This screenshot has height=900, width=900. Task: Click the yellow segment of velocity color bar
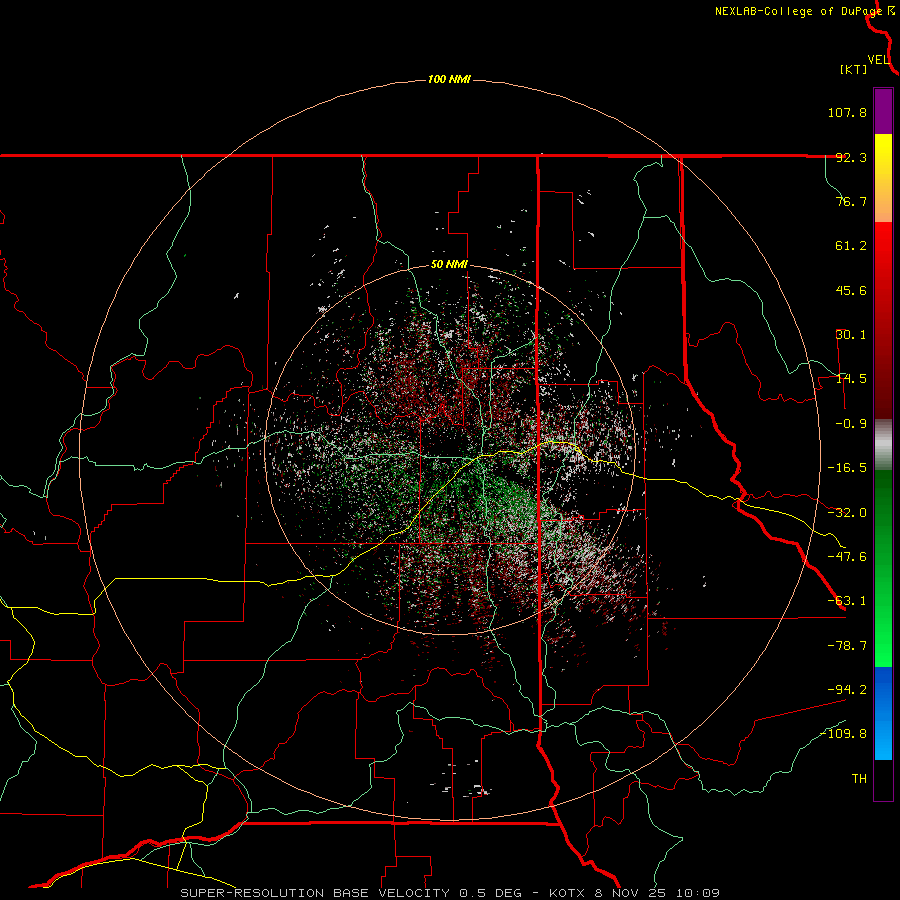coord(883,178)
